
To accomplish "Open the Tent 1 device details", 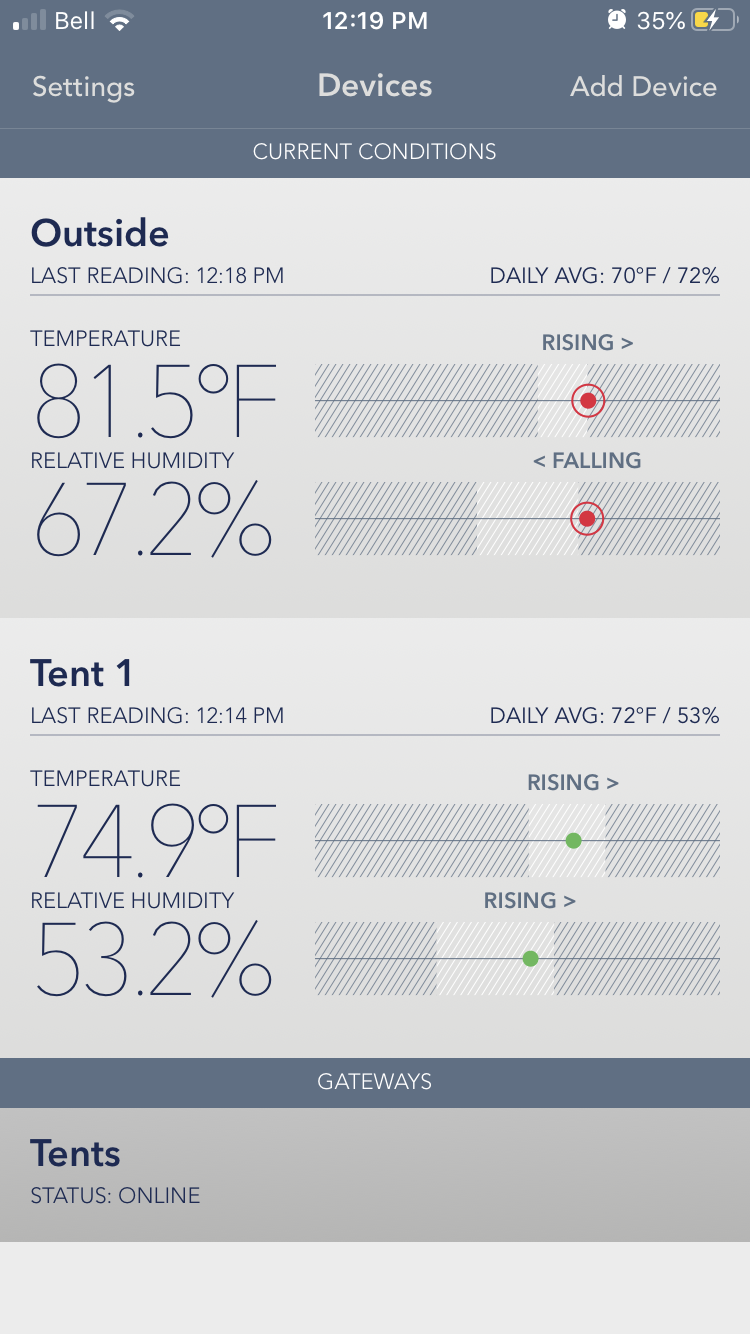I will (81, 674).
